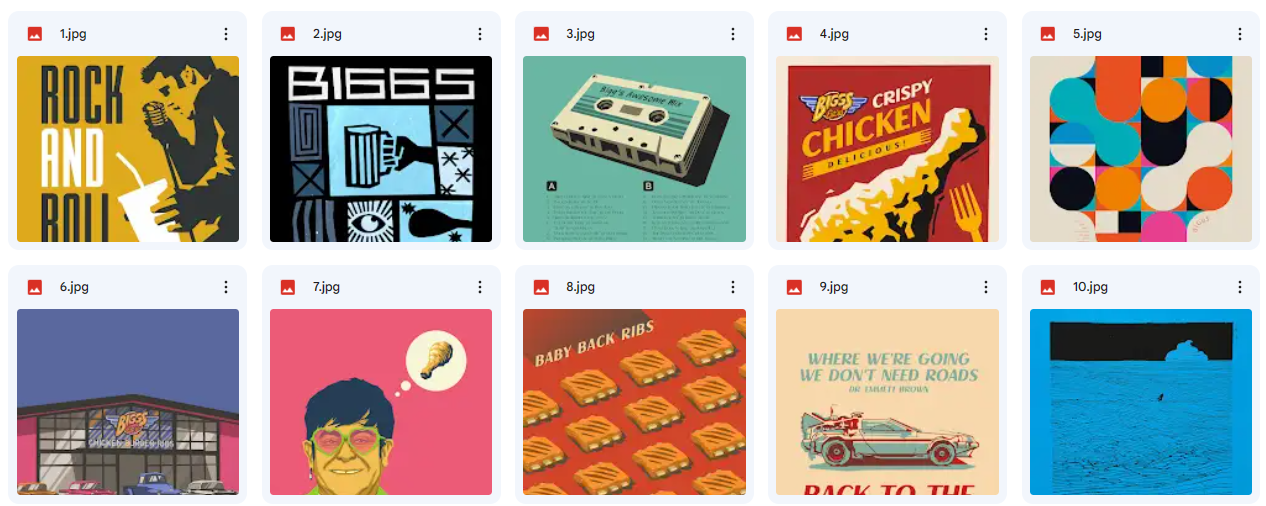Select the geometric circles pattern thumbnail
Screen dimensions: 1266x506
[x=1141, y=149]
